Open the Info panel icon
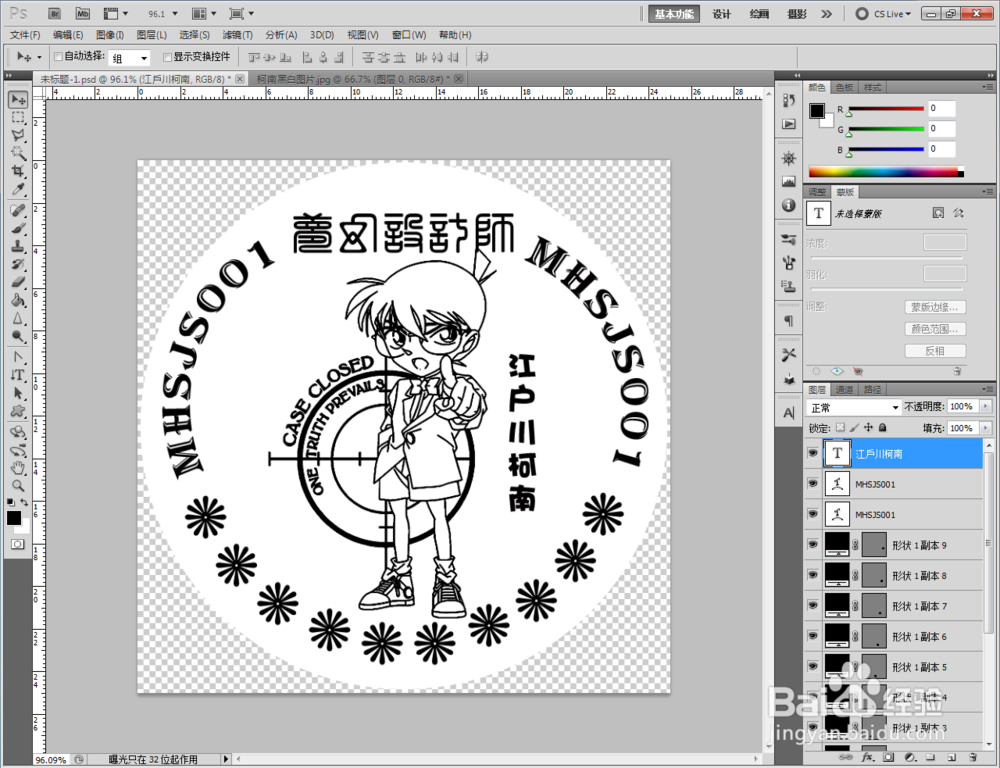The image size is (1000, 768). [x=789, y=205]
